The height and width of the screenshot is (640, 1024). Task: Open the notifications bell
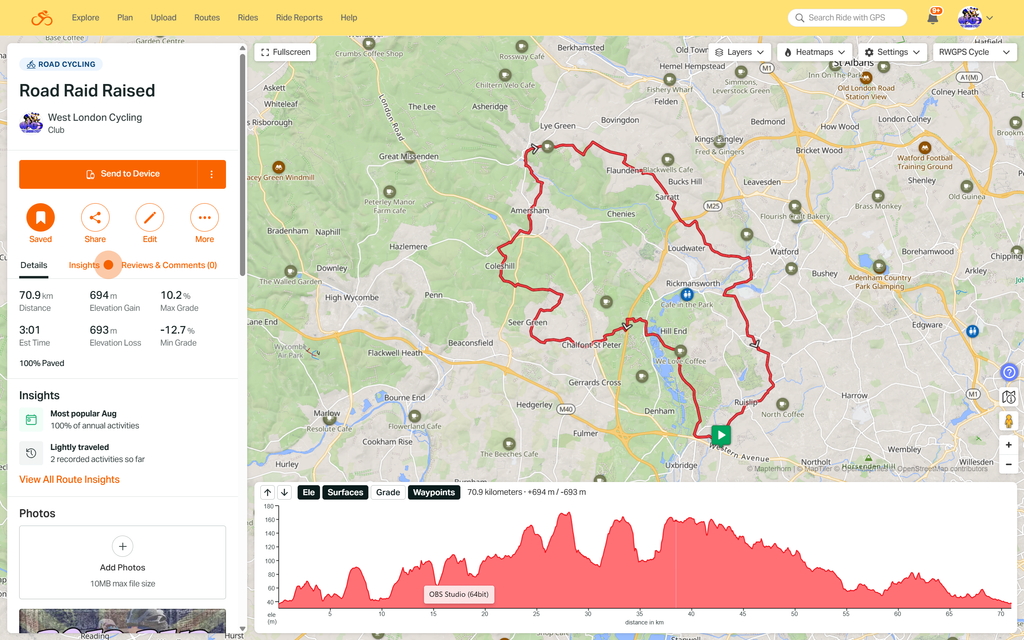pos(933,18)
